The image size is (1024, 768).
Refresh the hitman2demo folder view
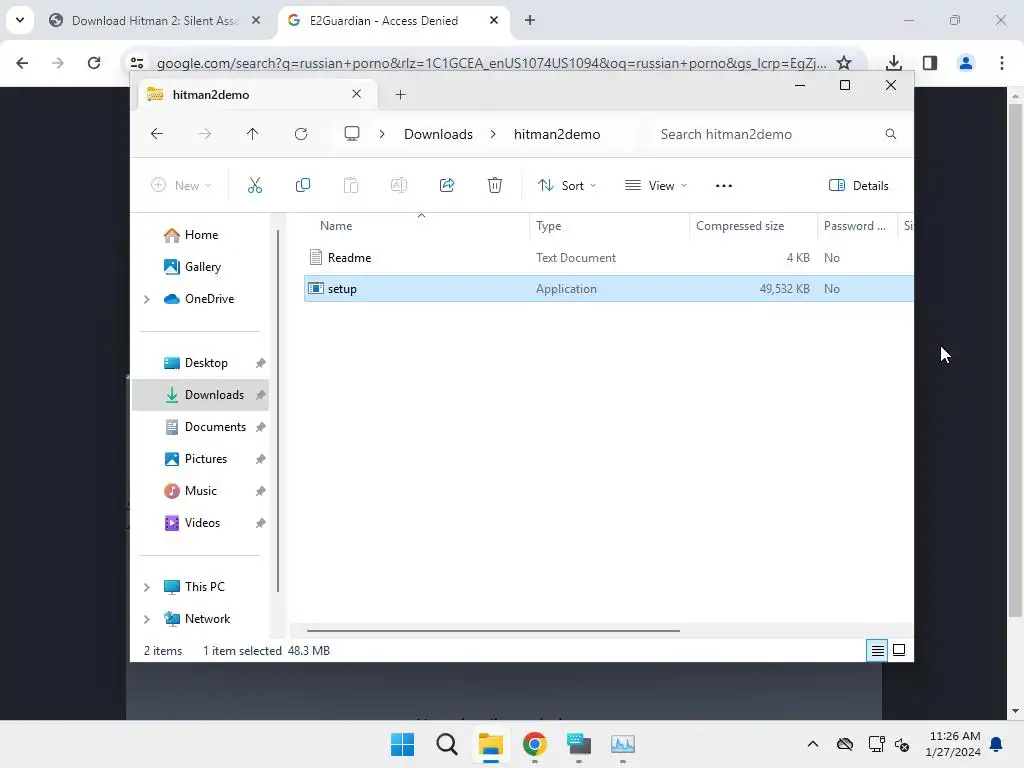(x=301, y=134)
